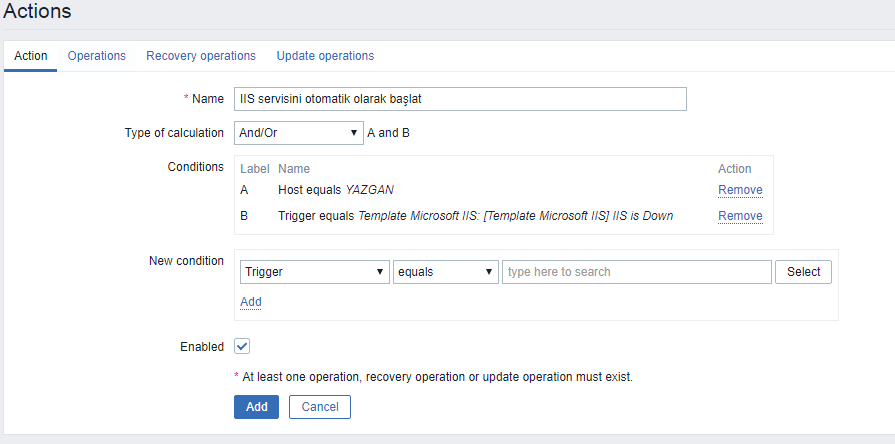
Task: Open the Recovery operations tab
Action: pyautogui.click(x=201, y=56)
